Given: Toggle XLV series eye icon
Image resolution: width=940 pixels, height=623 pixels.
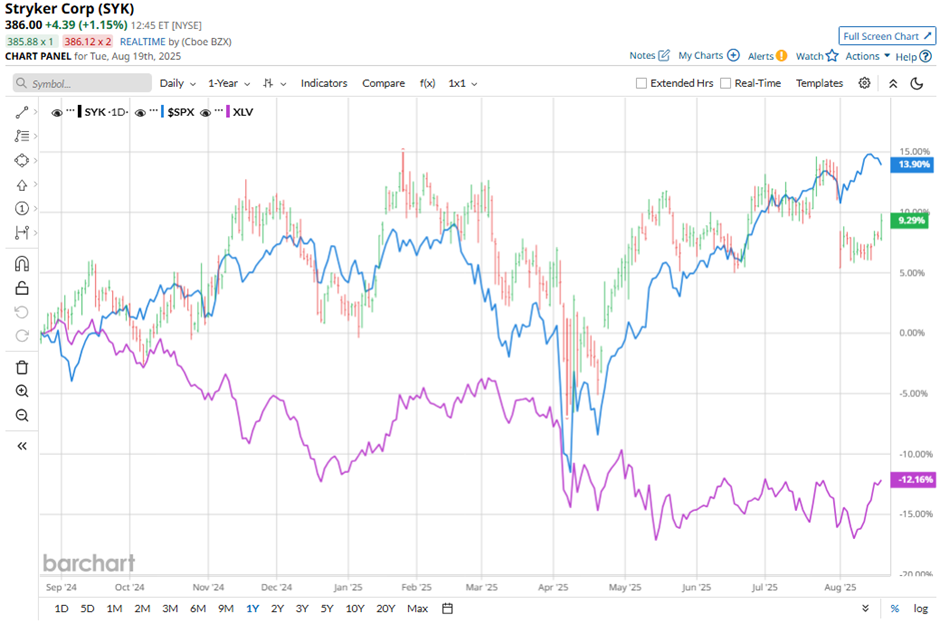Looking at the screenshot, I should pyautogui.click(x=206, y=113).
